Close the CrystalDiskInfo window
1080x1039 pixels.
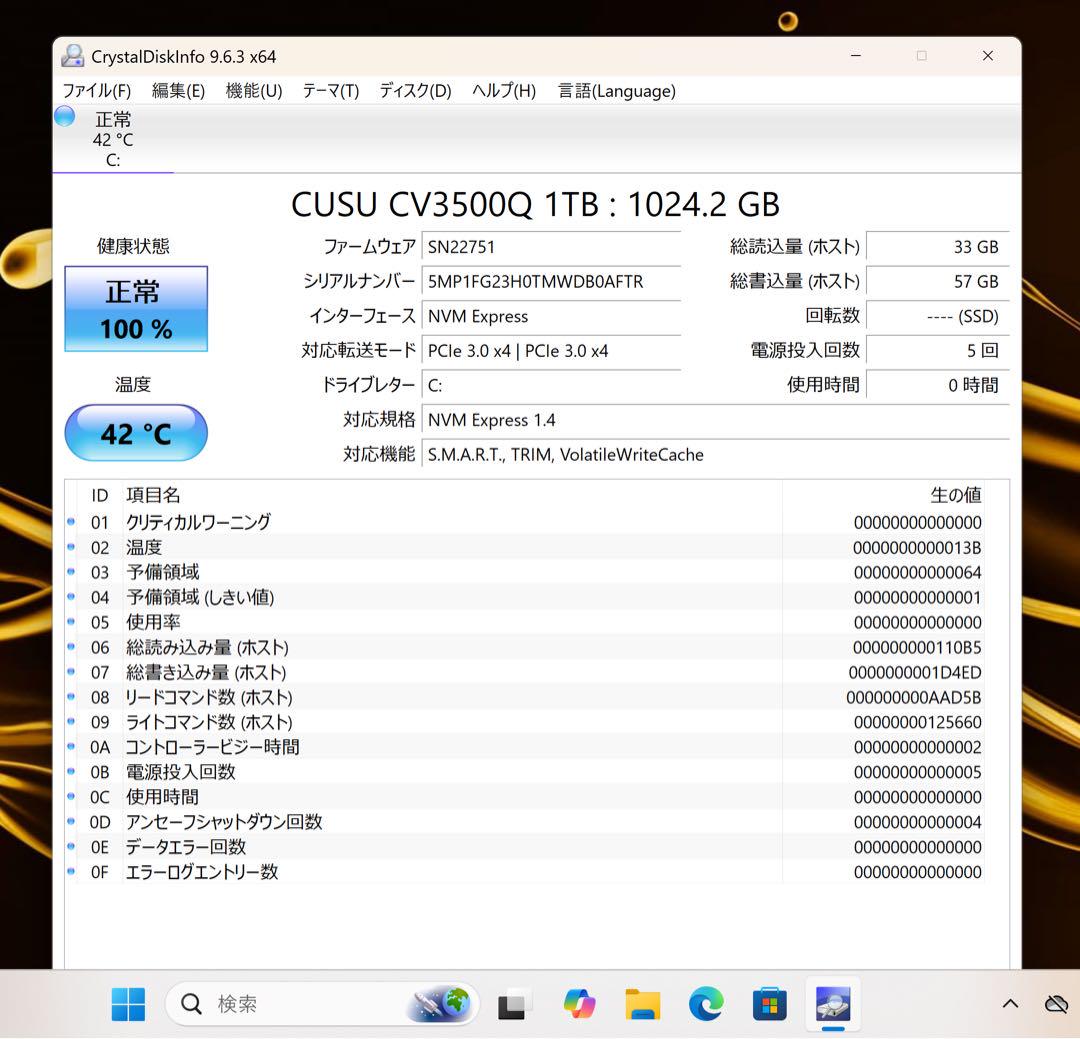(988, 56)
